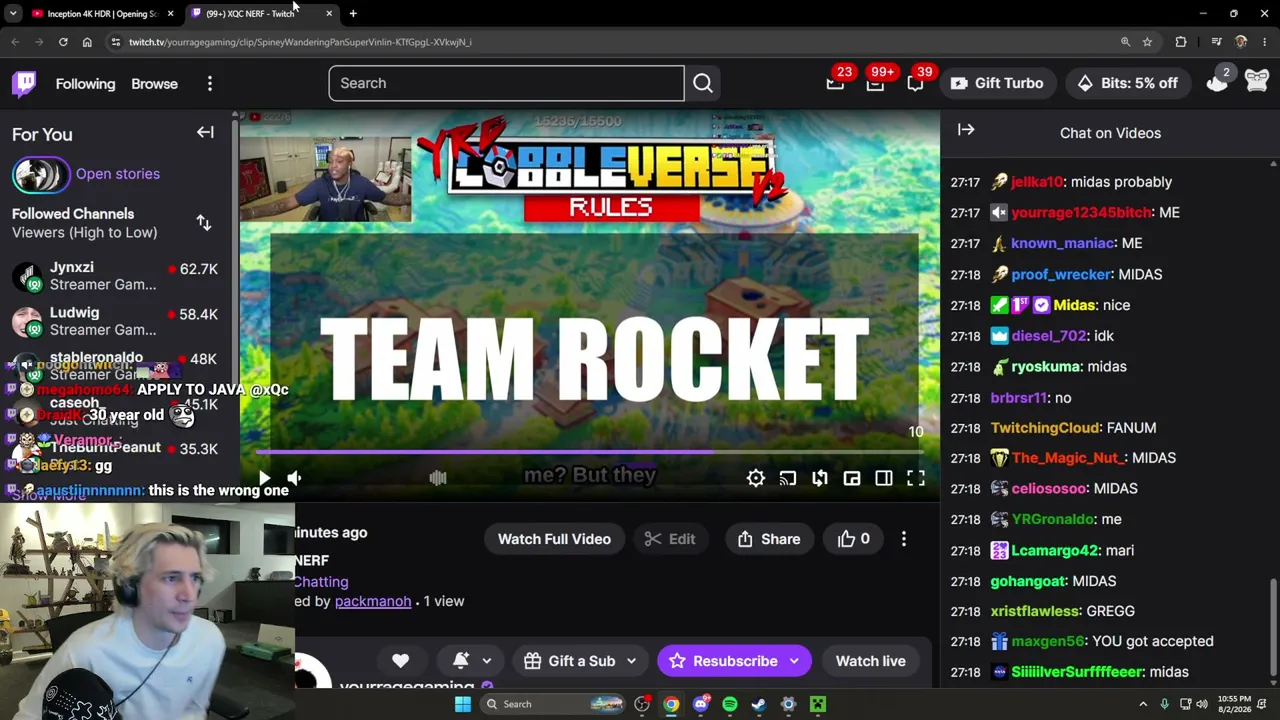The width and height of the screenshot is (1280, 720).
Task: Open the Twitch profile avatar menu
Action: coord(1257,83)
